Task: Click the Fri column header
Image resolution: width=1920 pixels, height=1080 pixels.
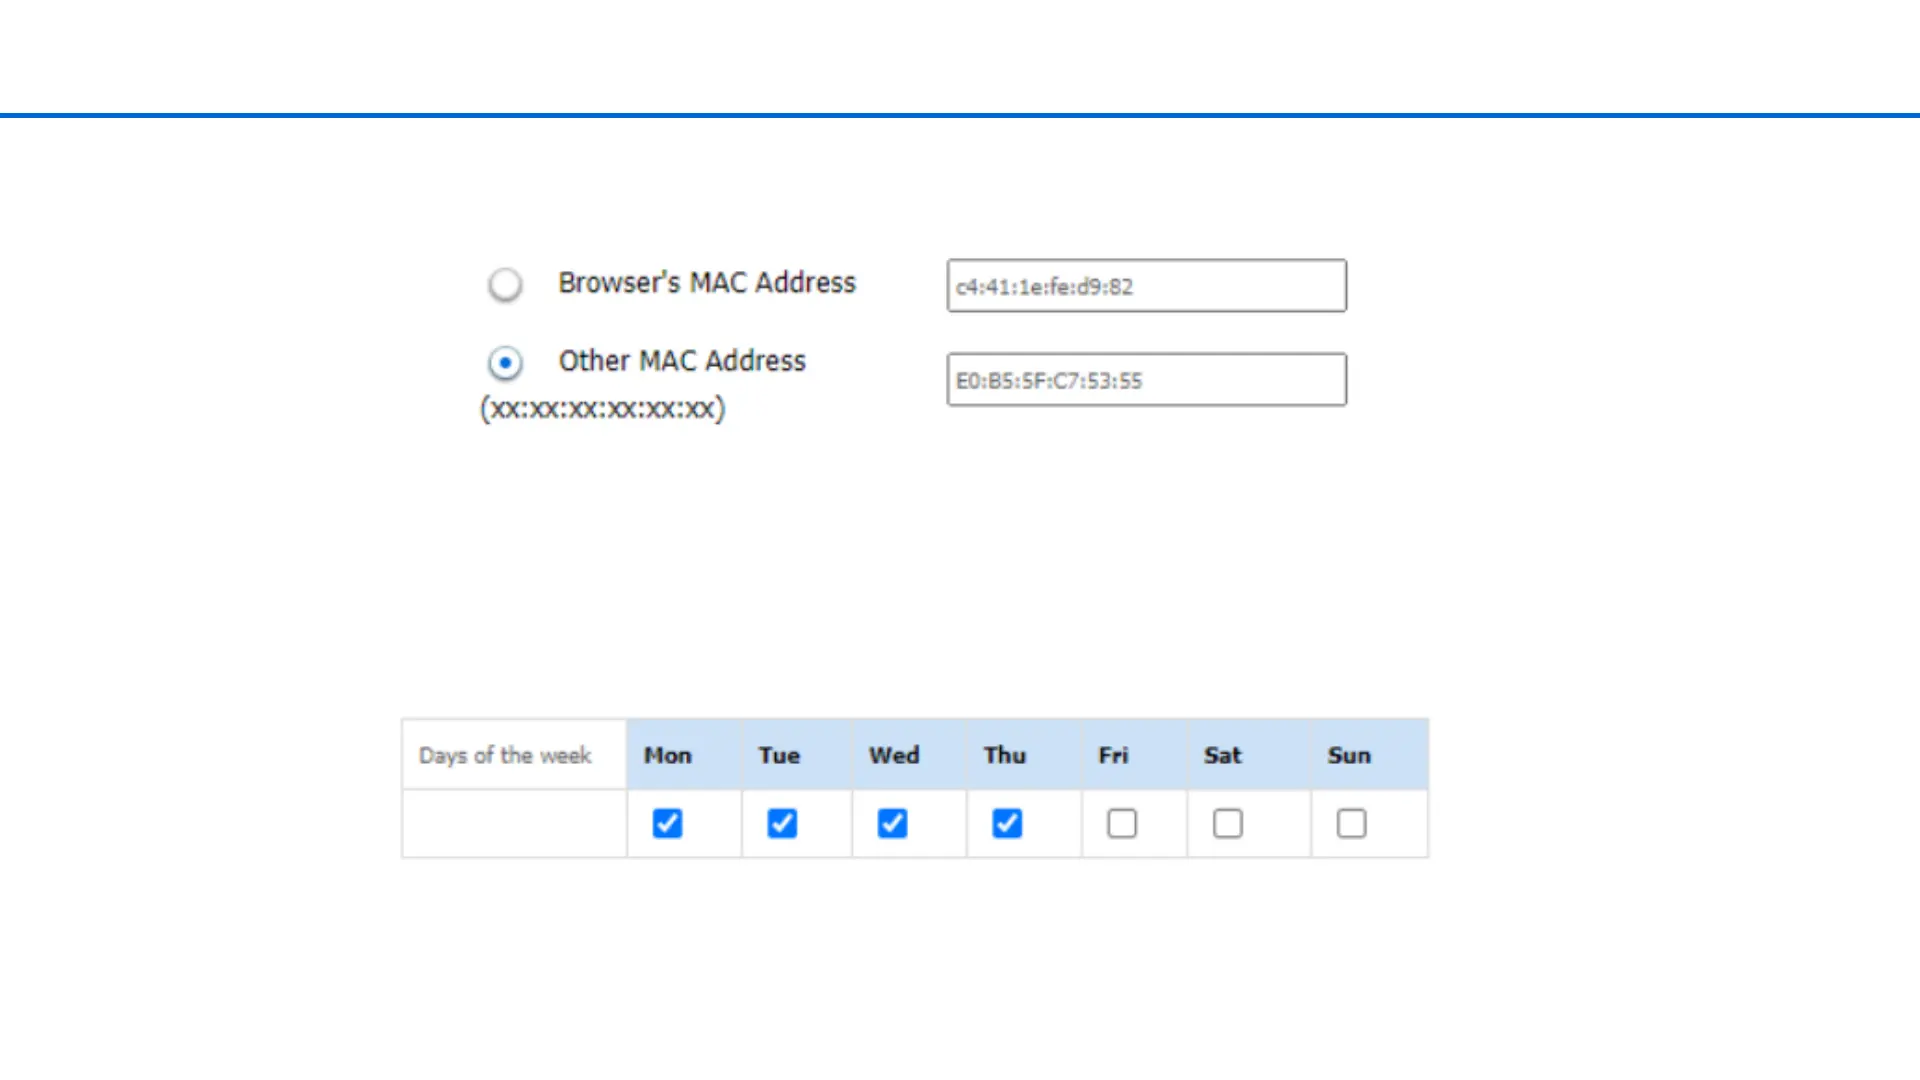Action: pyautogui.click(x=1113, y=755)
